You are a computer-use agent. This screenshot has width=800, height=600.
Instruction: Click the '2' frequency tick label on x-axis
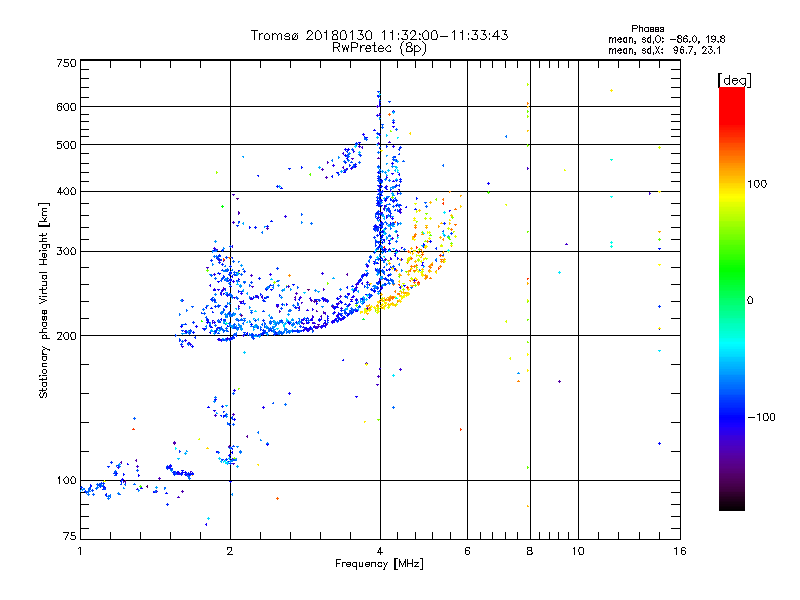(230, 551)
